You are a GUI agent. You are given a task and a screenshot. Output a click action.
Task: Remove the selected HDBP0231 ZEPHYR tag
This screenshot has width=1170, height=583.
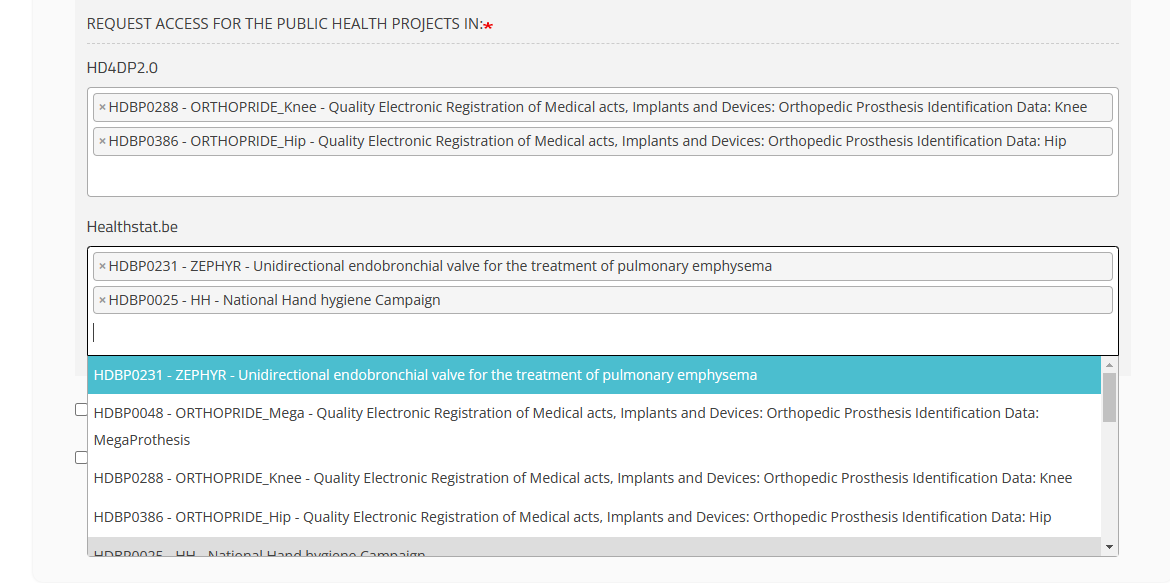click(x=102, y=267)
